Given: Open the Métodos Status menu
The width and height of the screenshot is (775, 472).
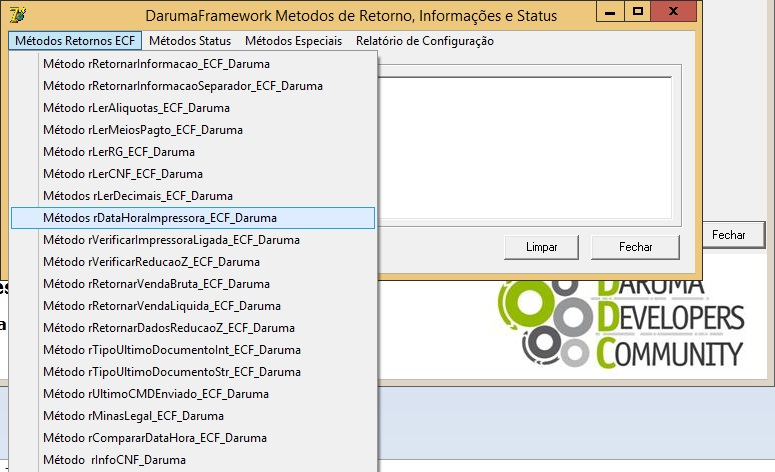Looking at the screenshot, I should [190, 41].
